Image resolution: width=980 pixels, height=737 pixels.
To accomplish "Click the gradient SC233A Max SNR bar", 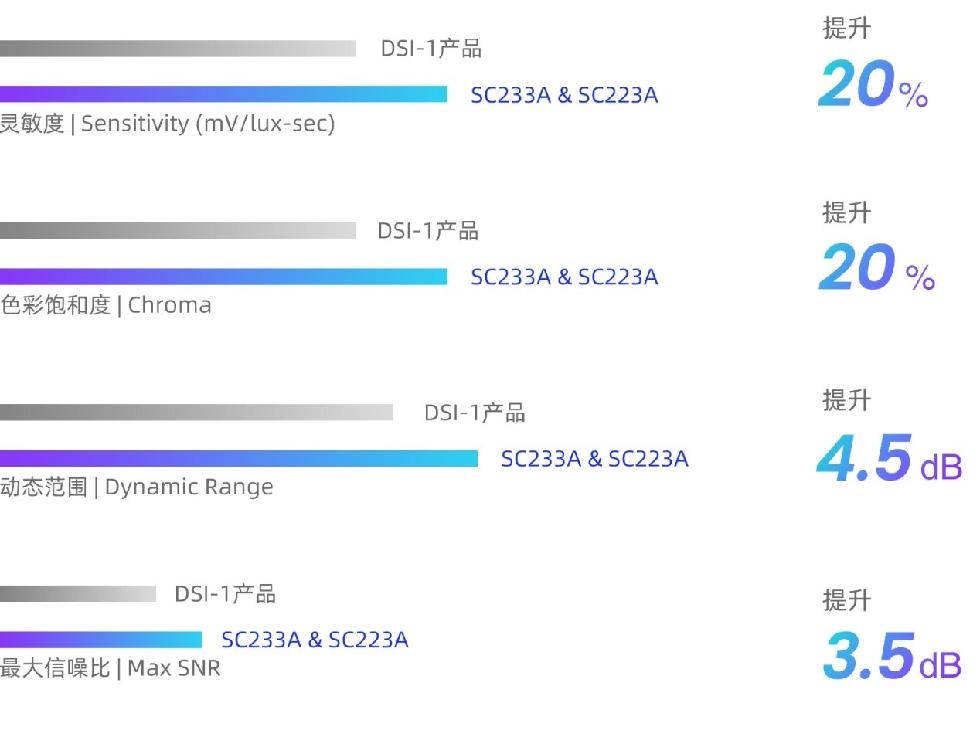I will [101, 639].
